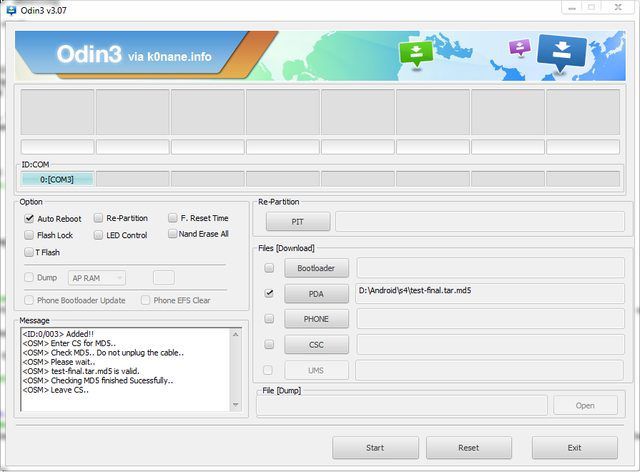Enable Nand Erase All checkbox
640x472 pixels.
coord(172,234)
